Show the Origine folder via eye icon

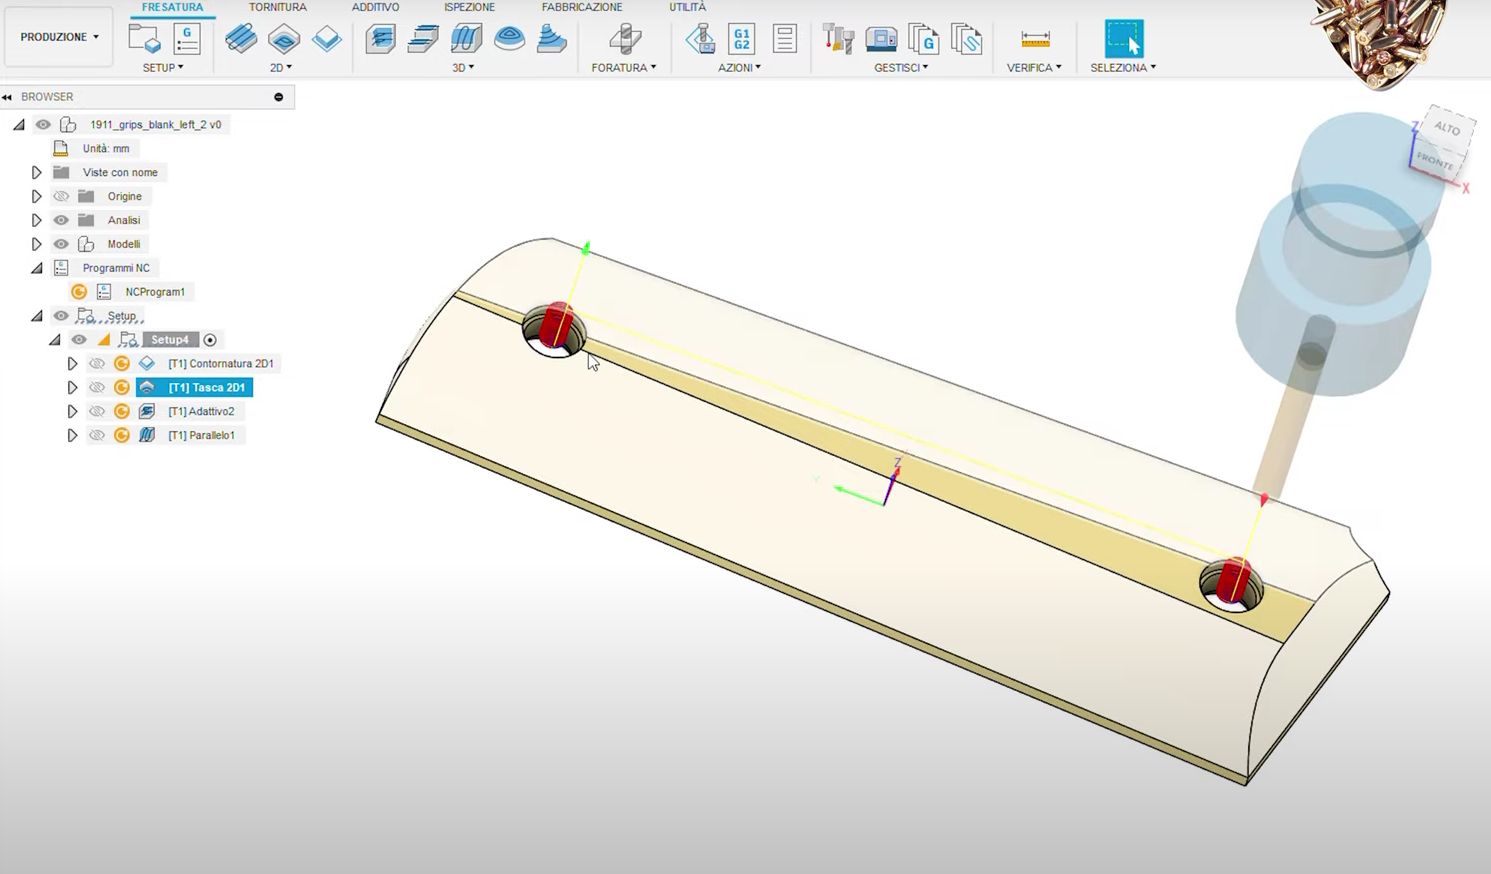coord(61,197)
